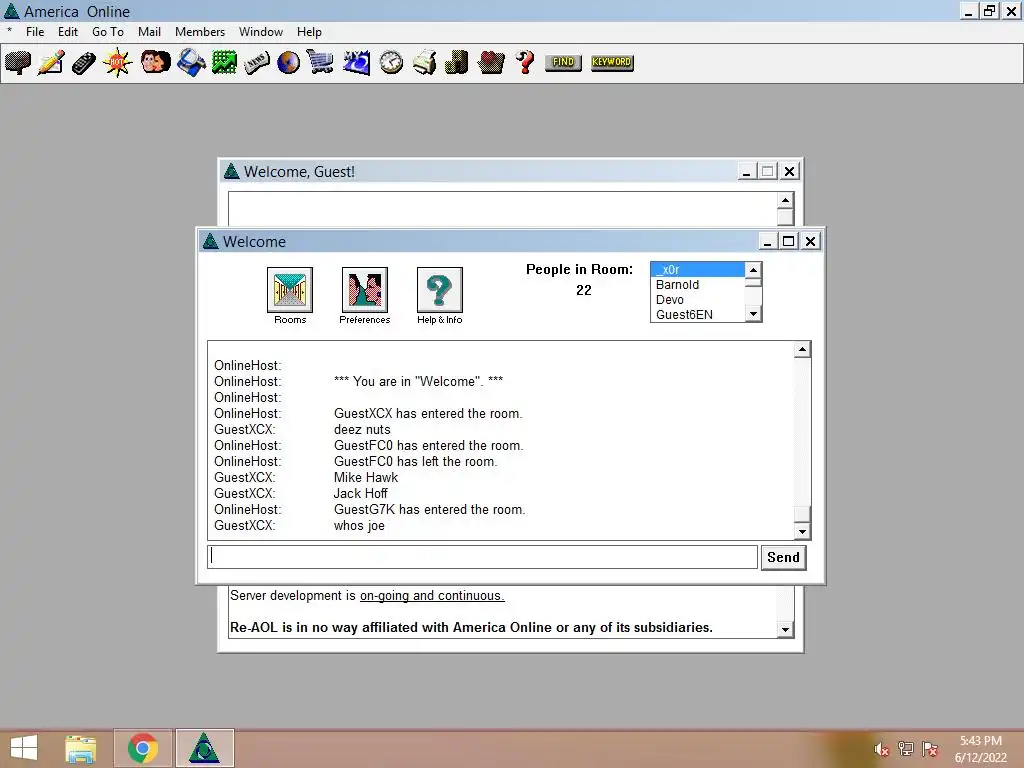Image resolution: width=1024 pixels, height=768 pixels.
Task: Open File Explorer from taskbar
Action: pos(80,748)
